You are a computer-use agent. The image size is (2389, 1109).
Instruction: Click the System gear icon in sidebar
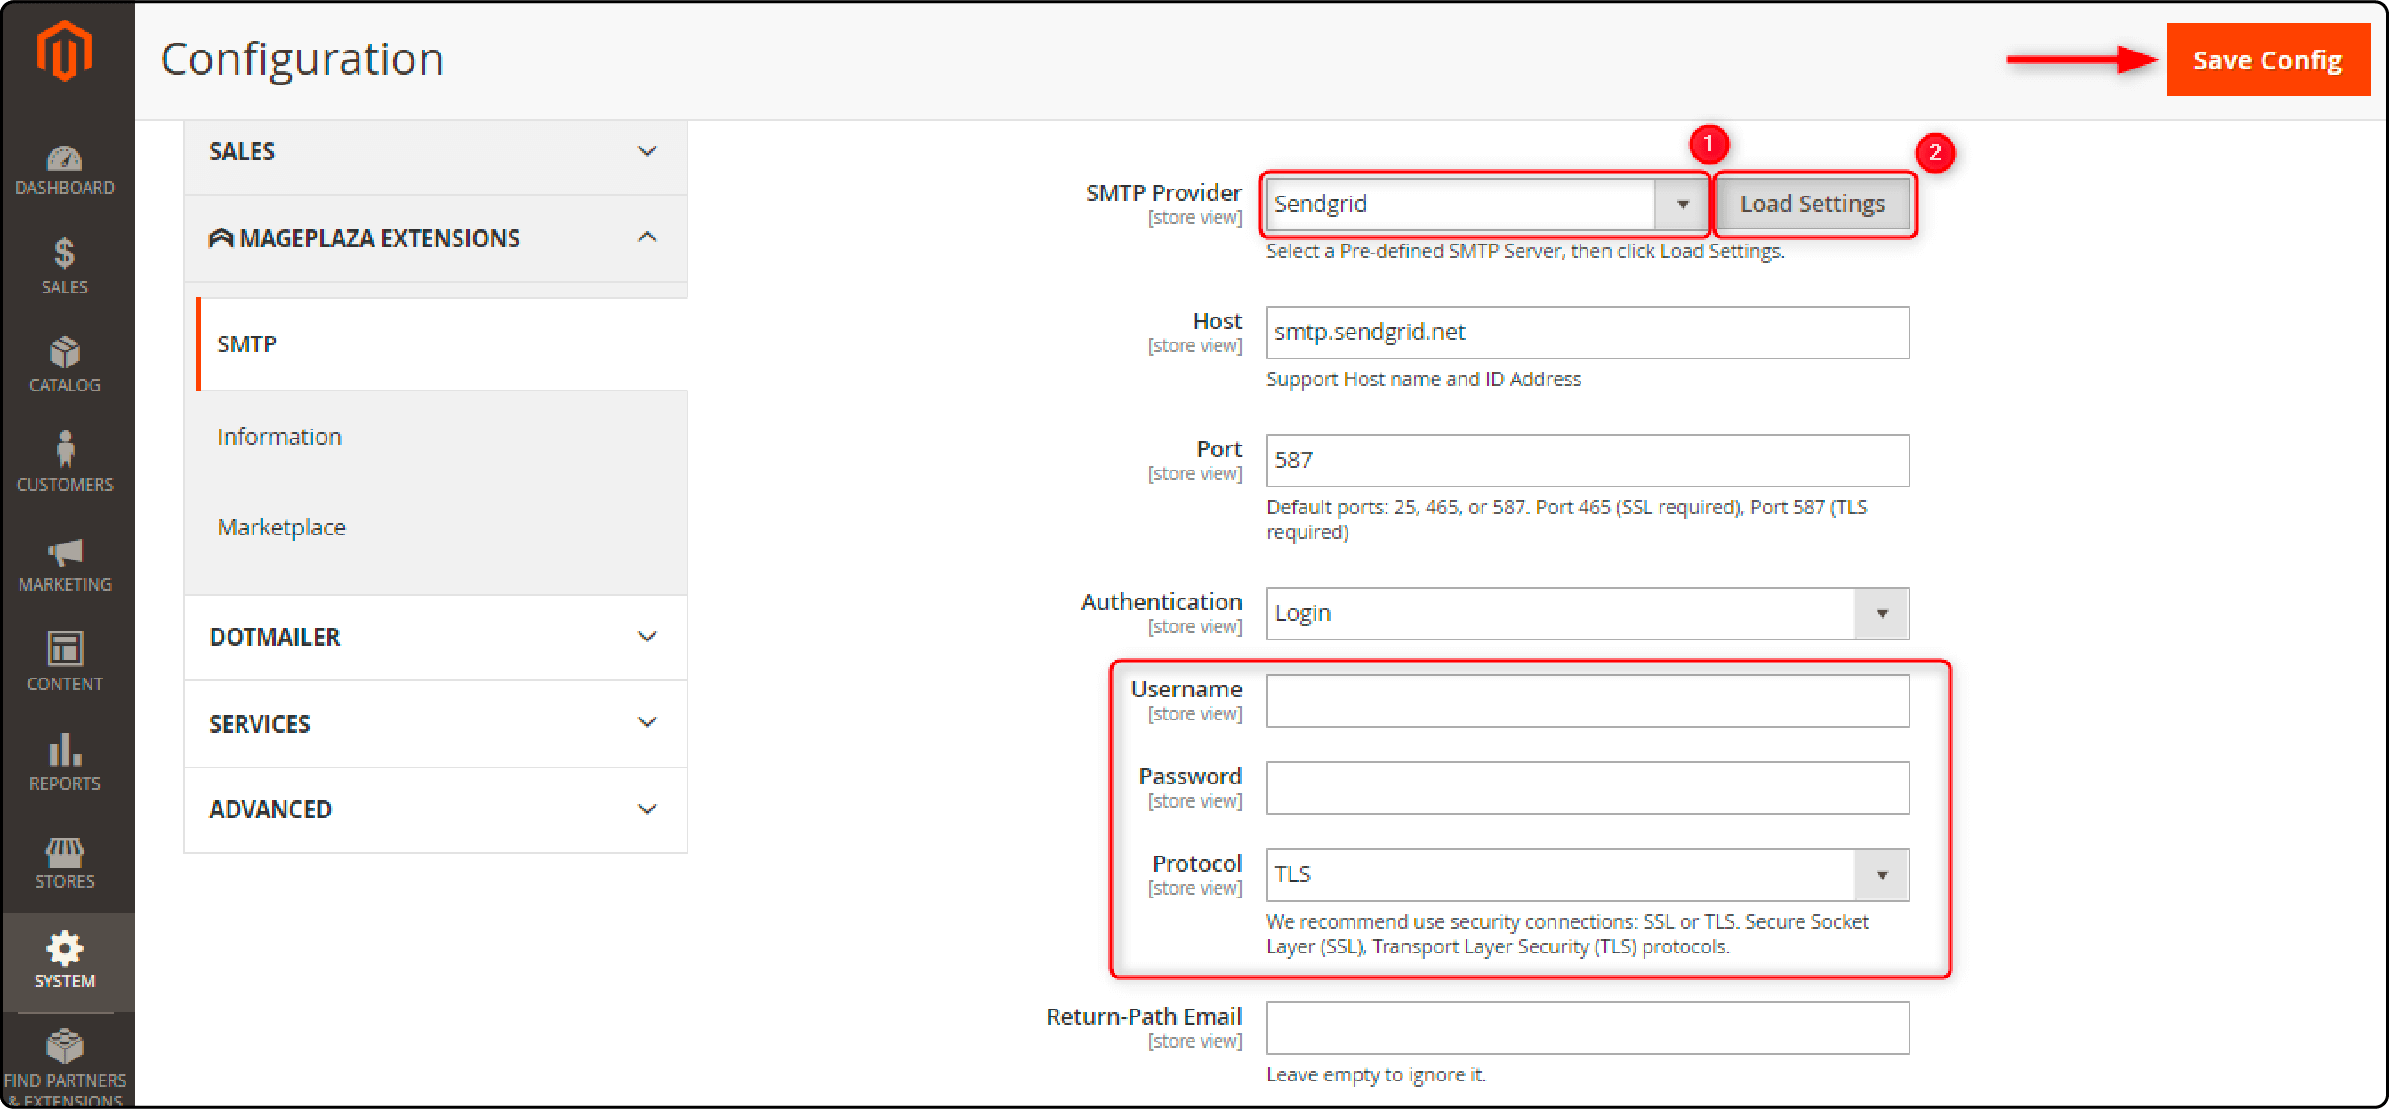(x=67, y=943)
